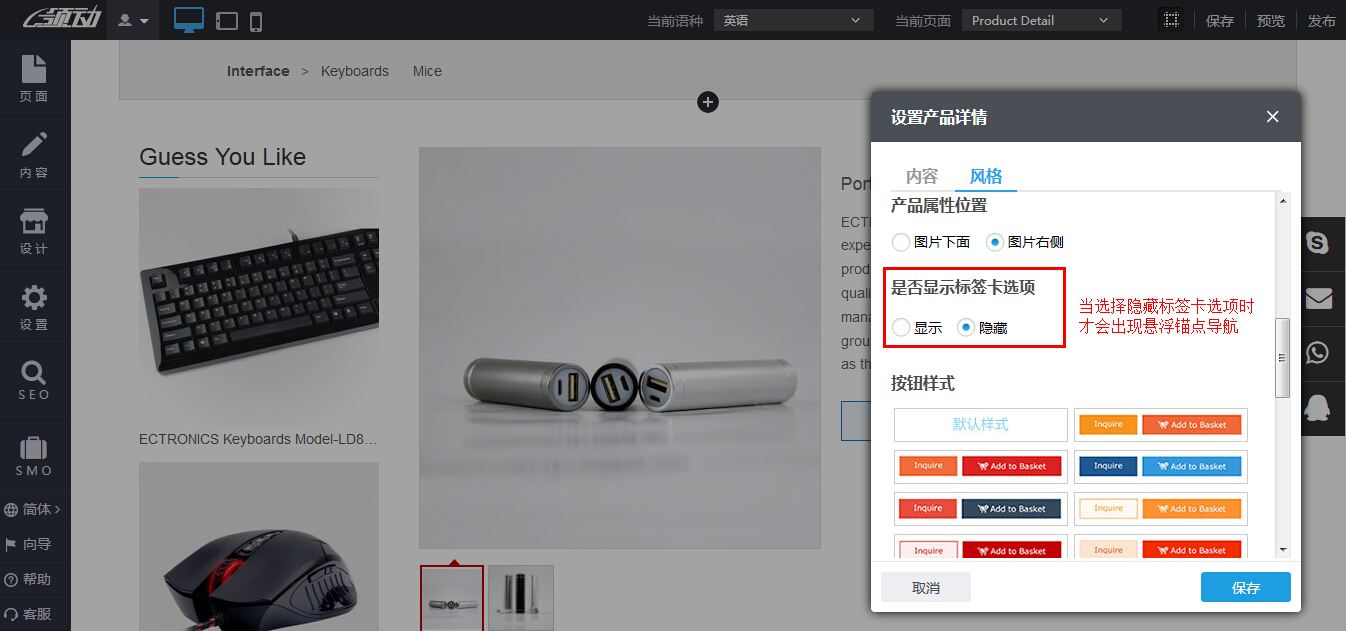Click the blue 保存 button in dialog

[x=1245, y=587]
